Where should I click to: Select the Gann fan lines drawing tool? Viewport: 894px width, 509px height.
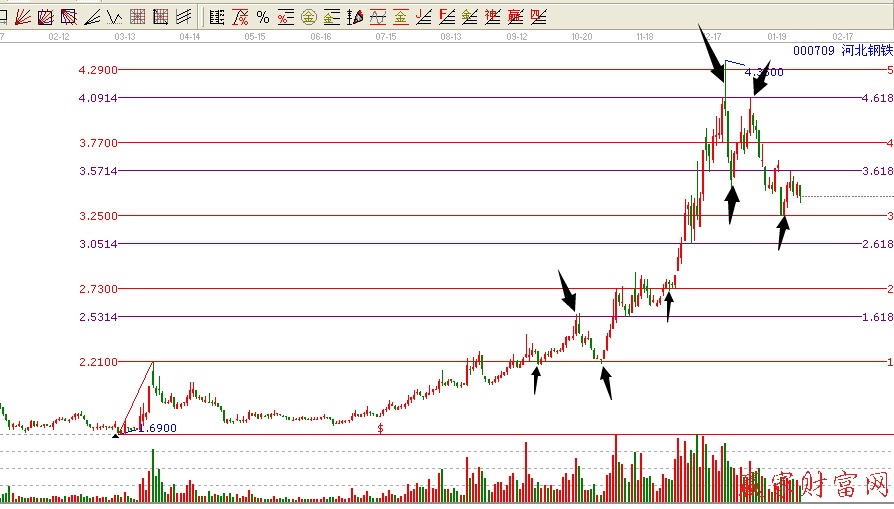(24, 16)
